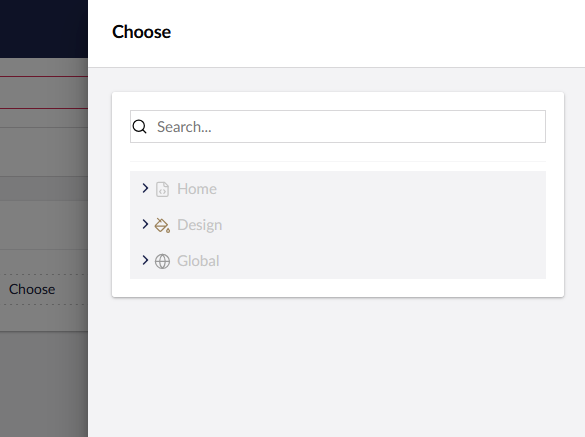Click the divider line under Search box
Screen dimensions: 585x437
pyautogui.click(x=338, y=162)
